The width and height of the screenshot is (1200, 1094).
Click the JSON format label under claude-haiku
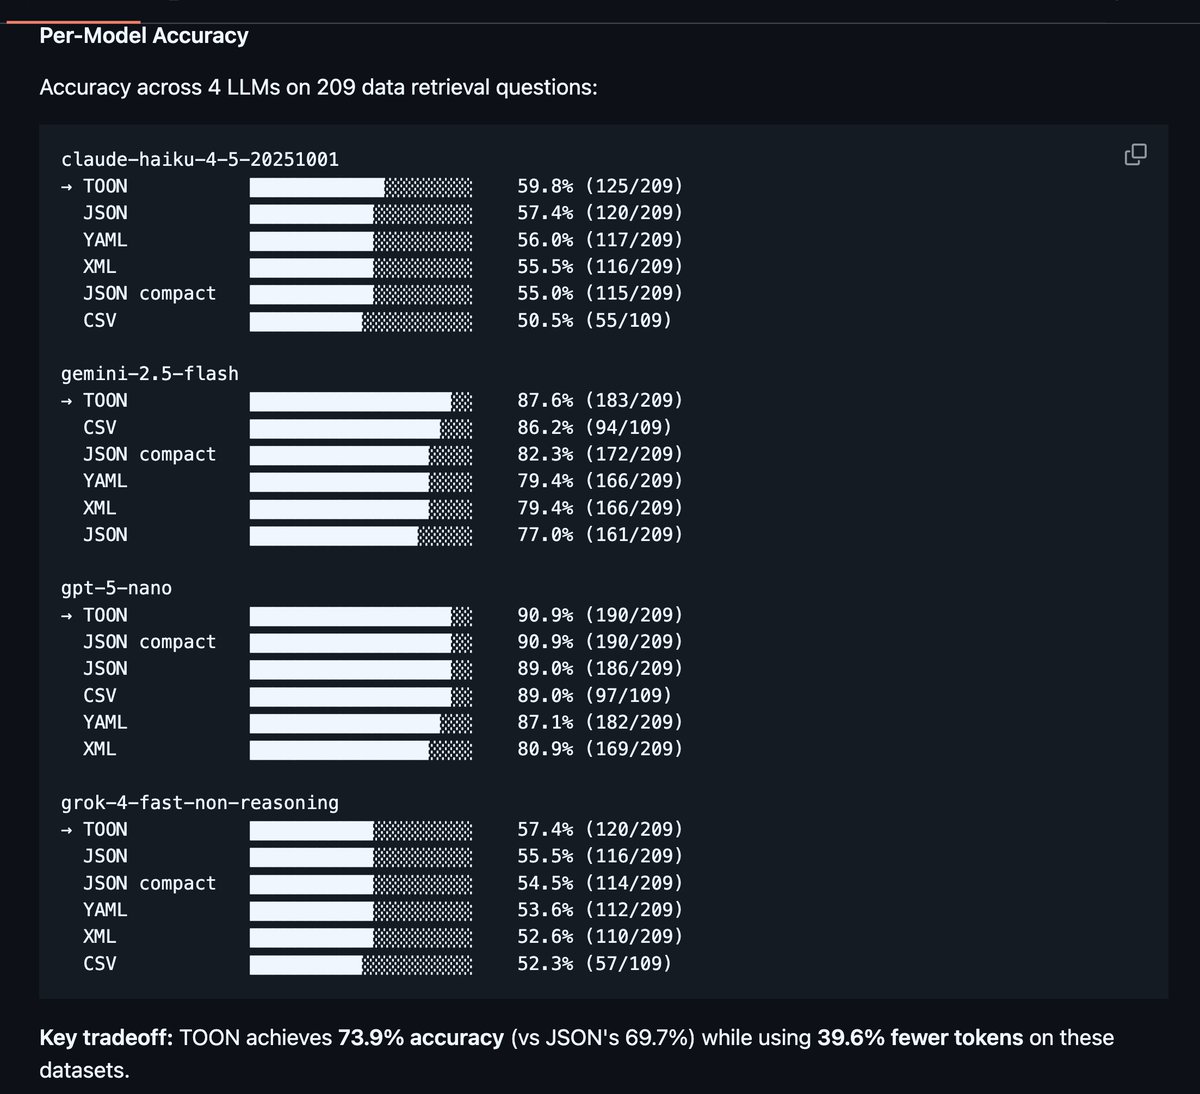(x=105, y=212)
